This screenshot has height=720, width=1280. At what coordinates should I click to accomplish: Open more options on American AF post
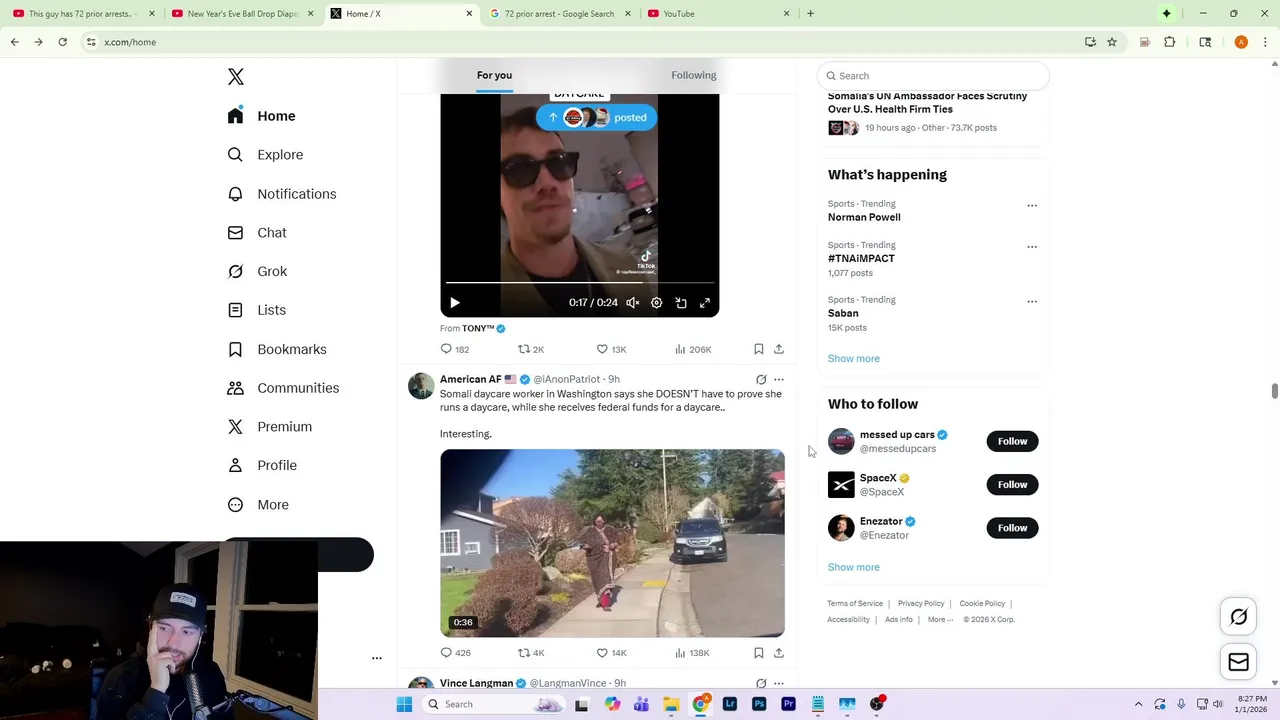click(x=779, y=380)
